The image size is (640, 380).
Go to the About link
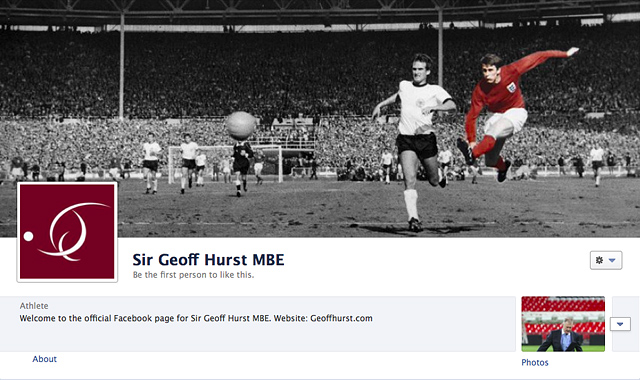pos(44,359)
